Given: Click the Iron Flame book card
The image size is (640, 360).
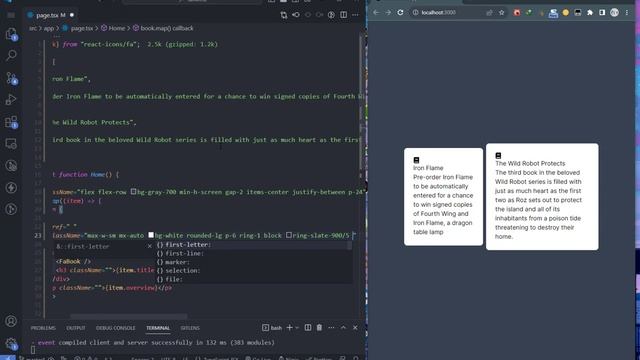Looking at the screenshot, I should [x=443, y=197].
